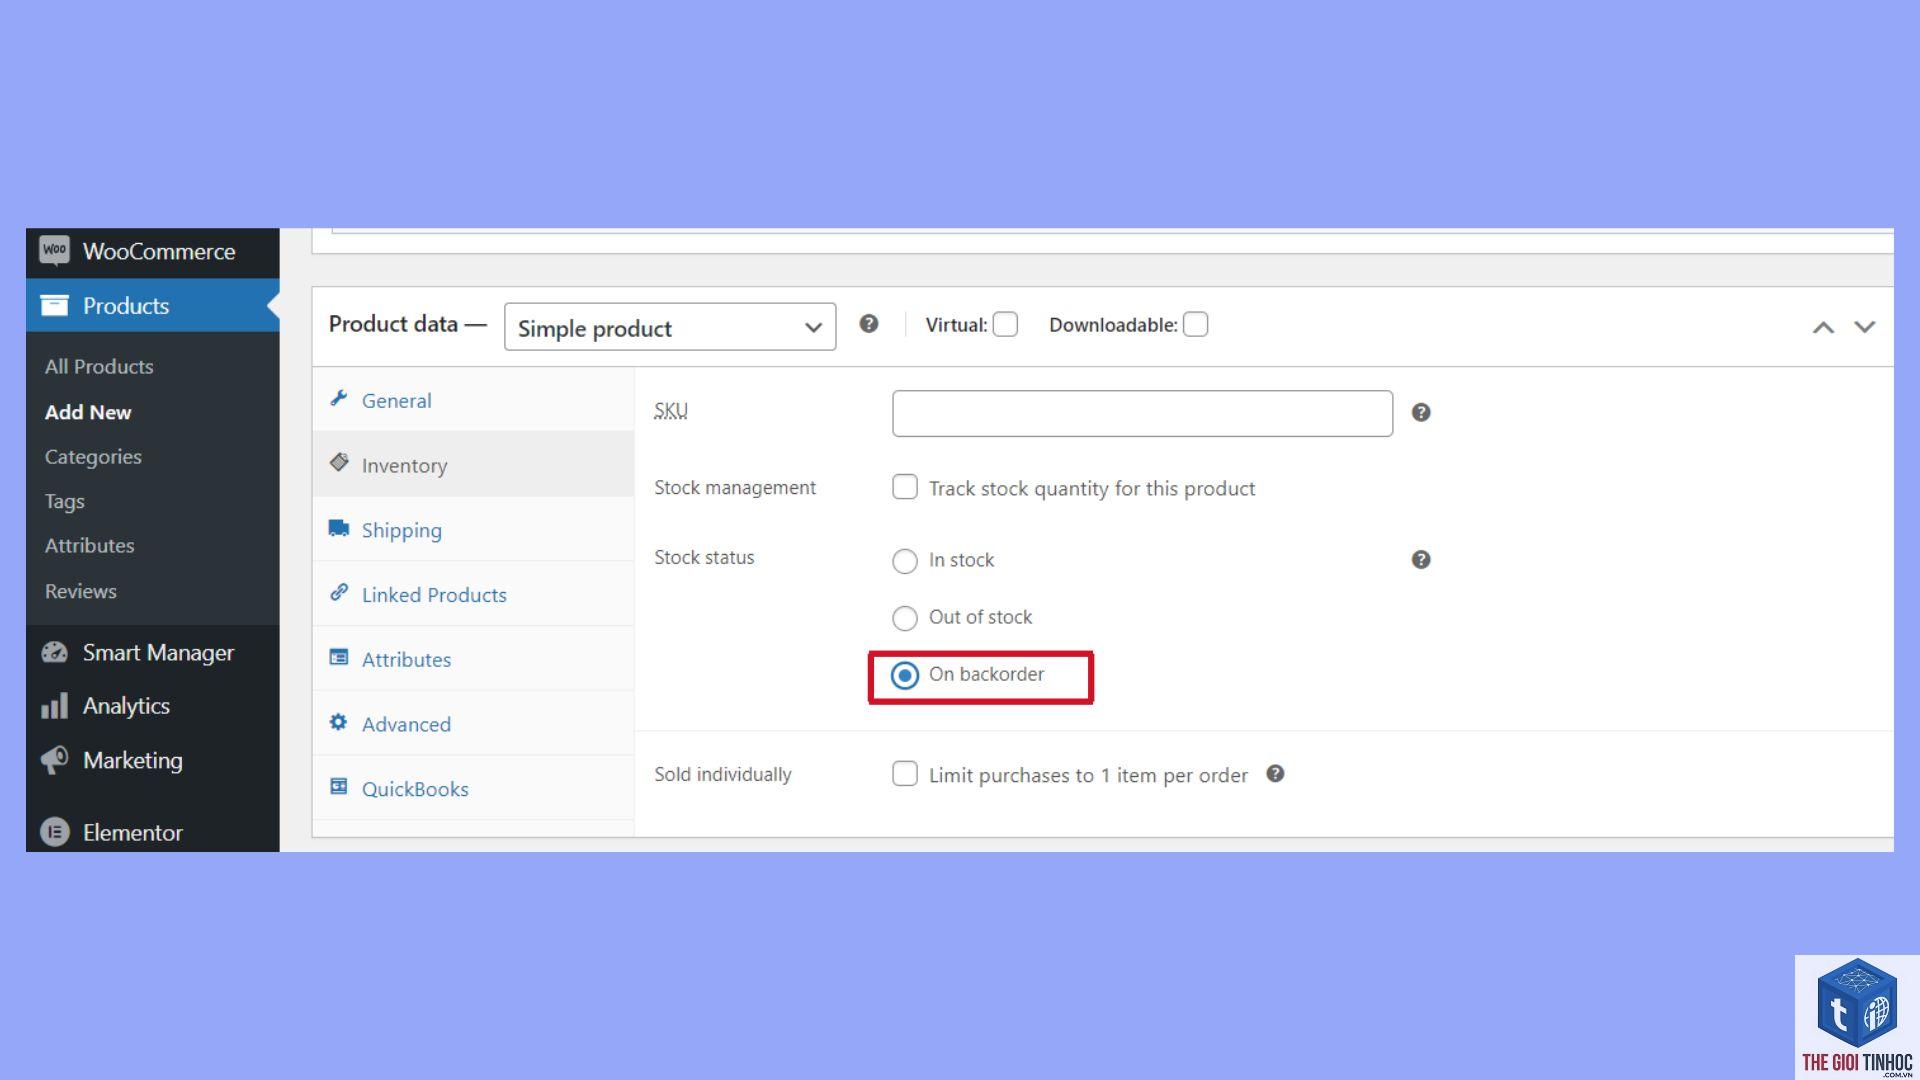
Task: Click the 'On backorder' option label
Action: click(986, 674)
